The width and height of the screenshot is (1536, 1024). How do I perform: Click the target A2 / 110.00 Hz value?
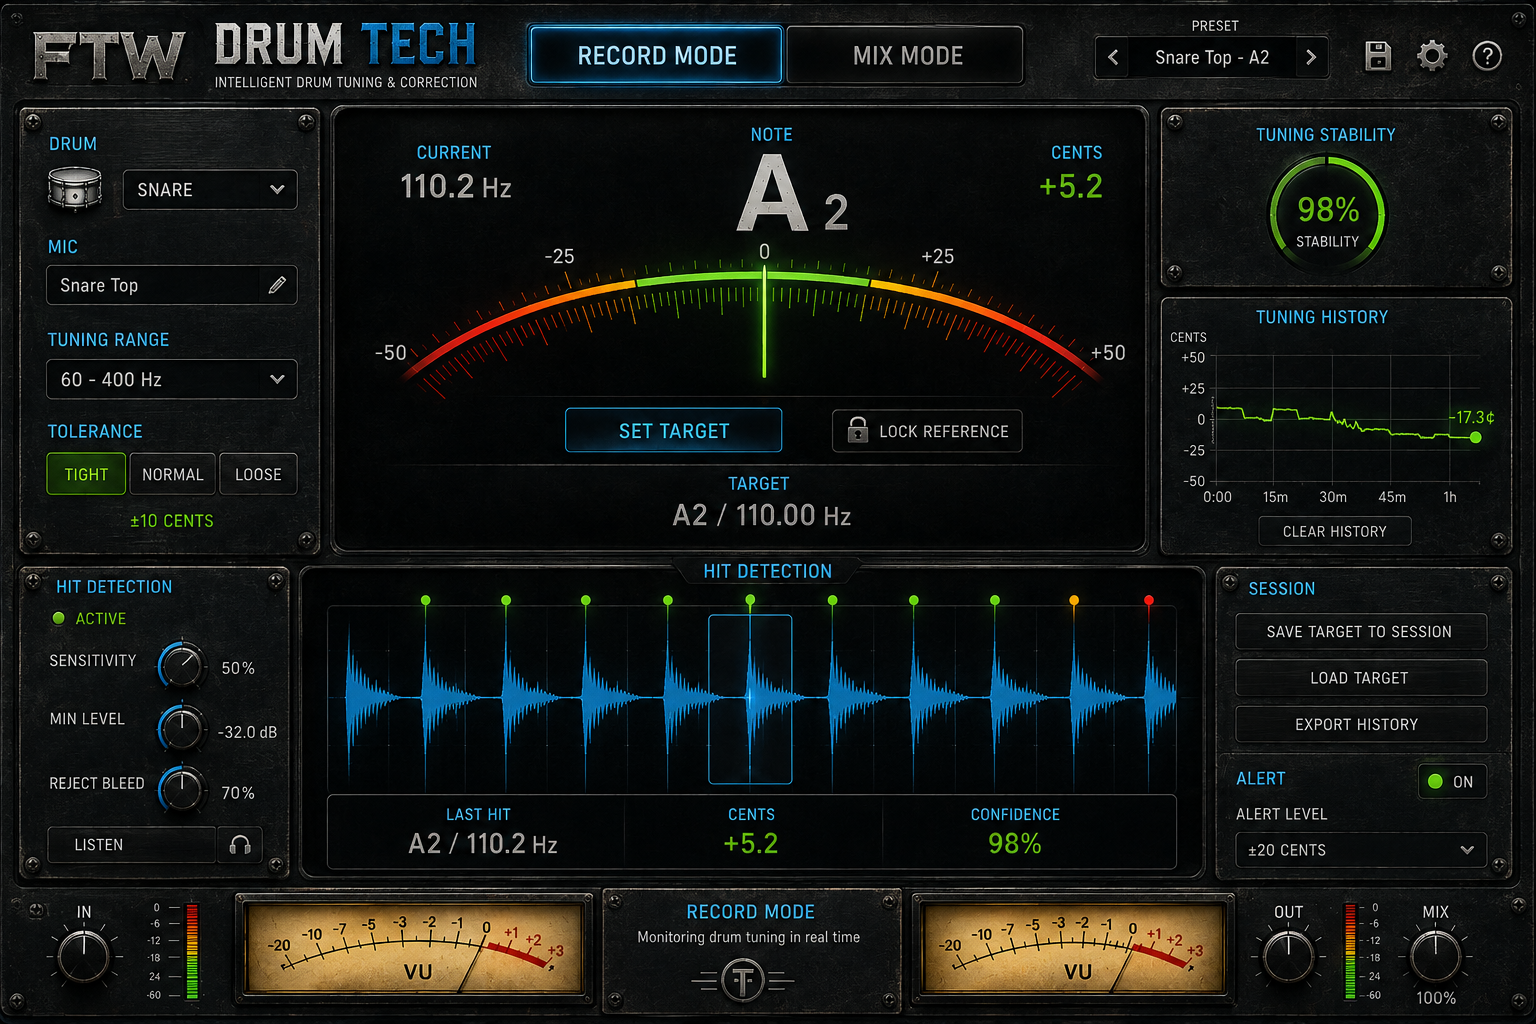[x=762, y=516]
